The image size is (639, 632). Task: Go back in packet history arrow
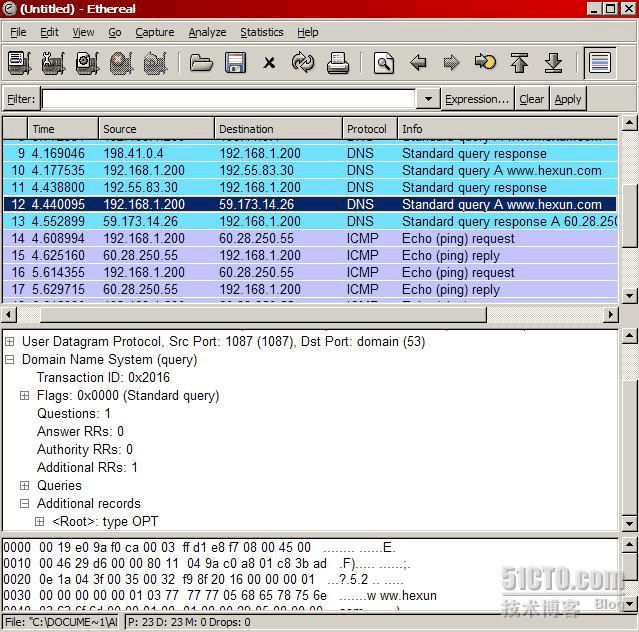click(418, 63)
